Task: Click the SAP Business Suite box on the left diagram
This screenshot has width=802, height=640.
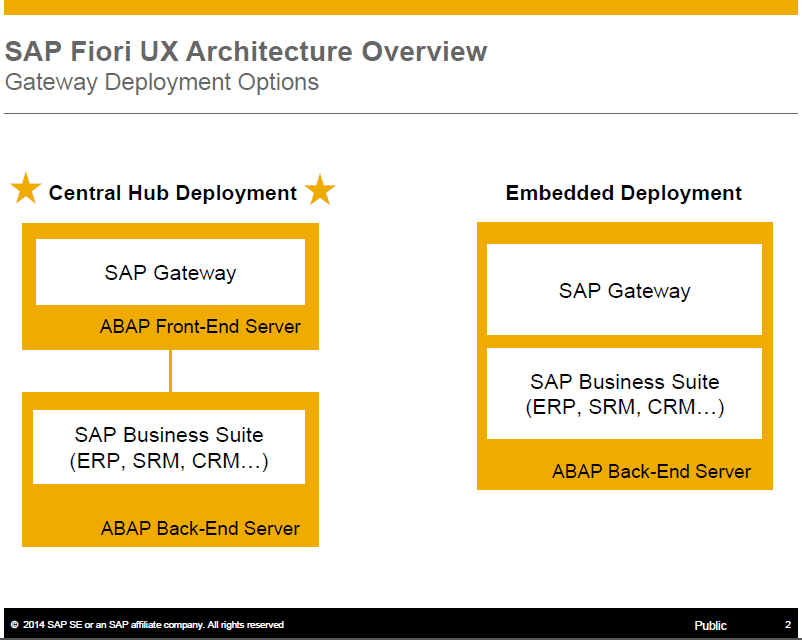Action: point(168,445)
